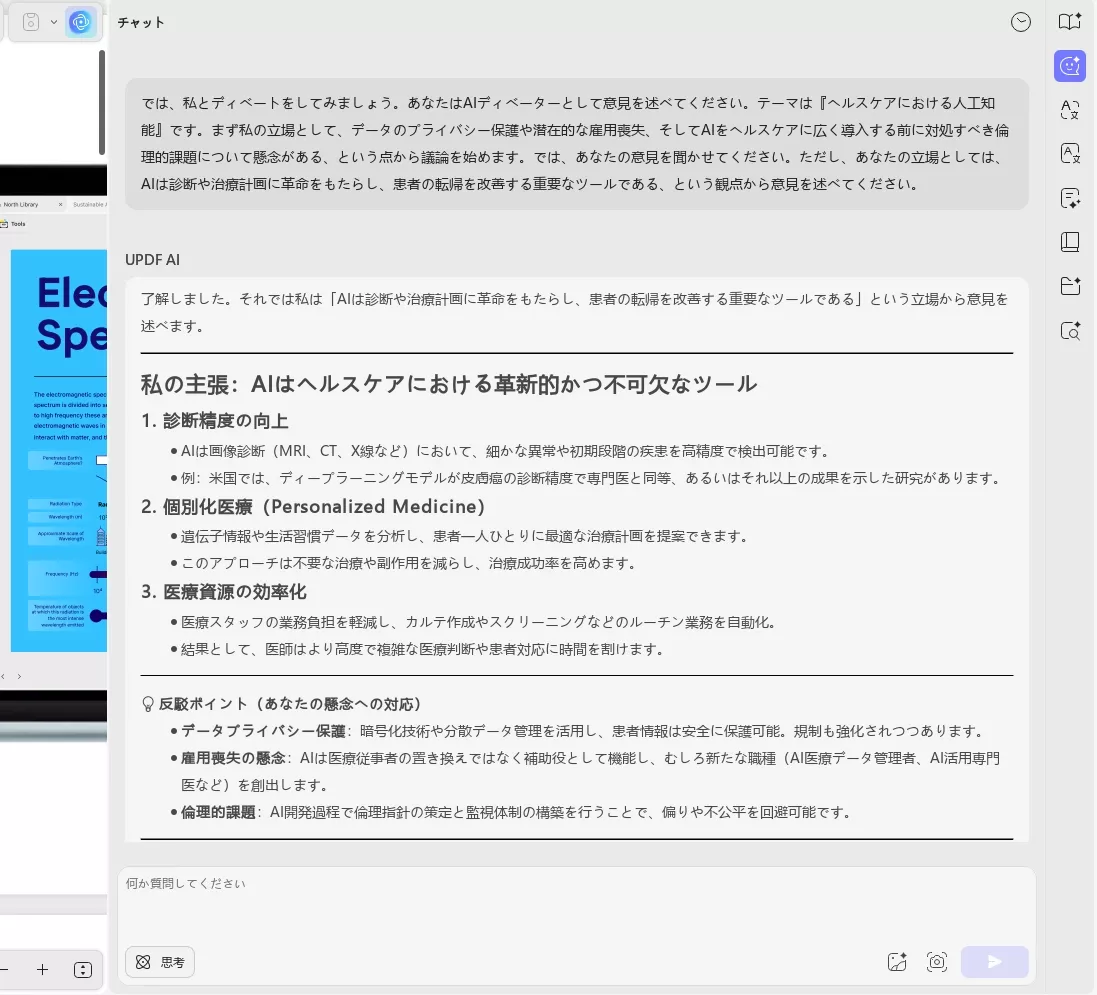
Task: Select the translate icon showing an A and a character
Action: coord(1070,110)
